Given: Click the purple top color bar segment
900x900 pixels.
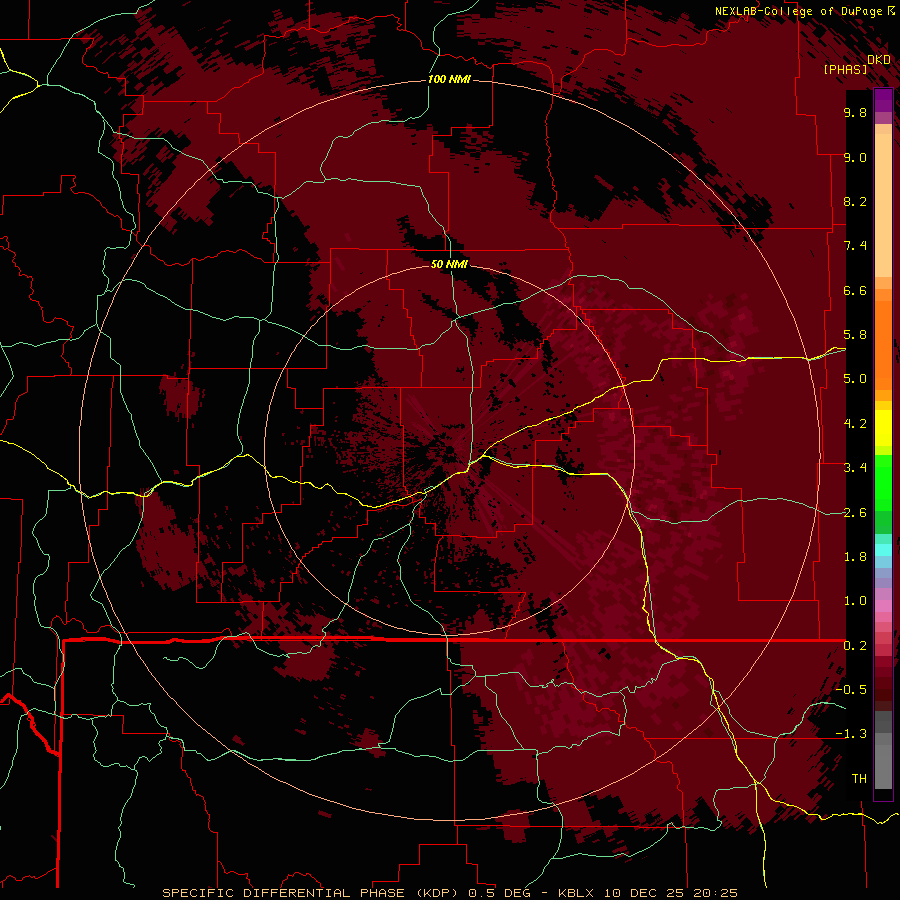Looking at the screenshot, I should point(883,100).
